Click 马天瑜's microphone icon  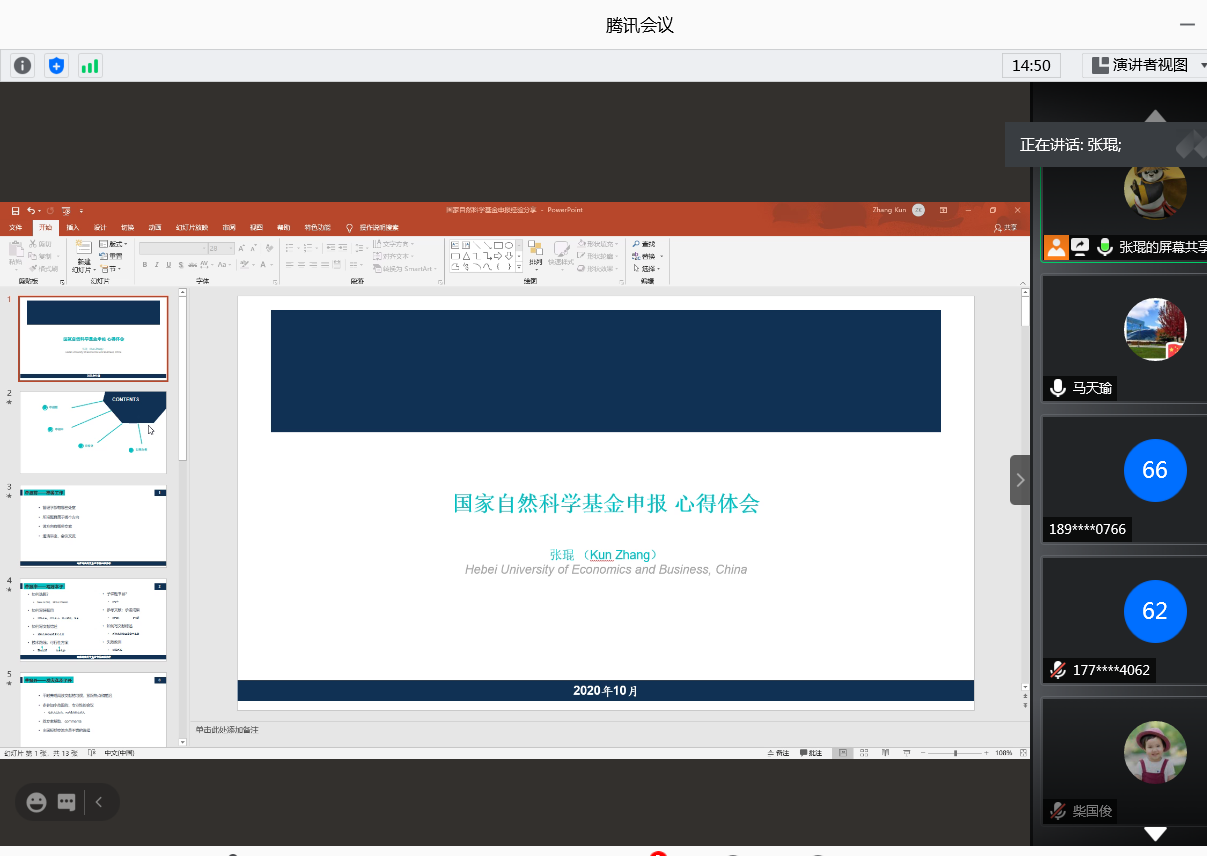(x=1057, y=388)
